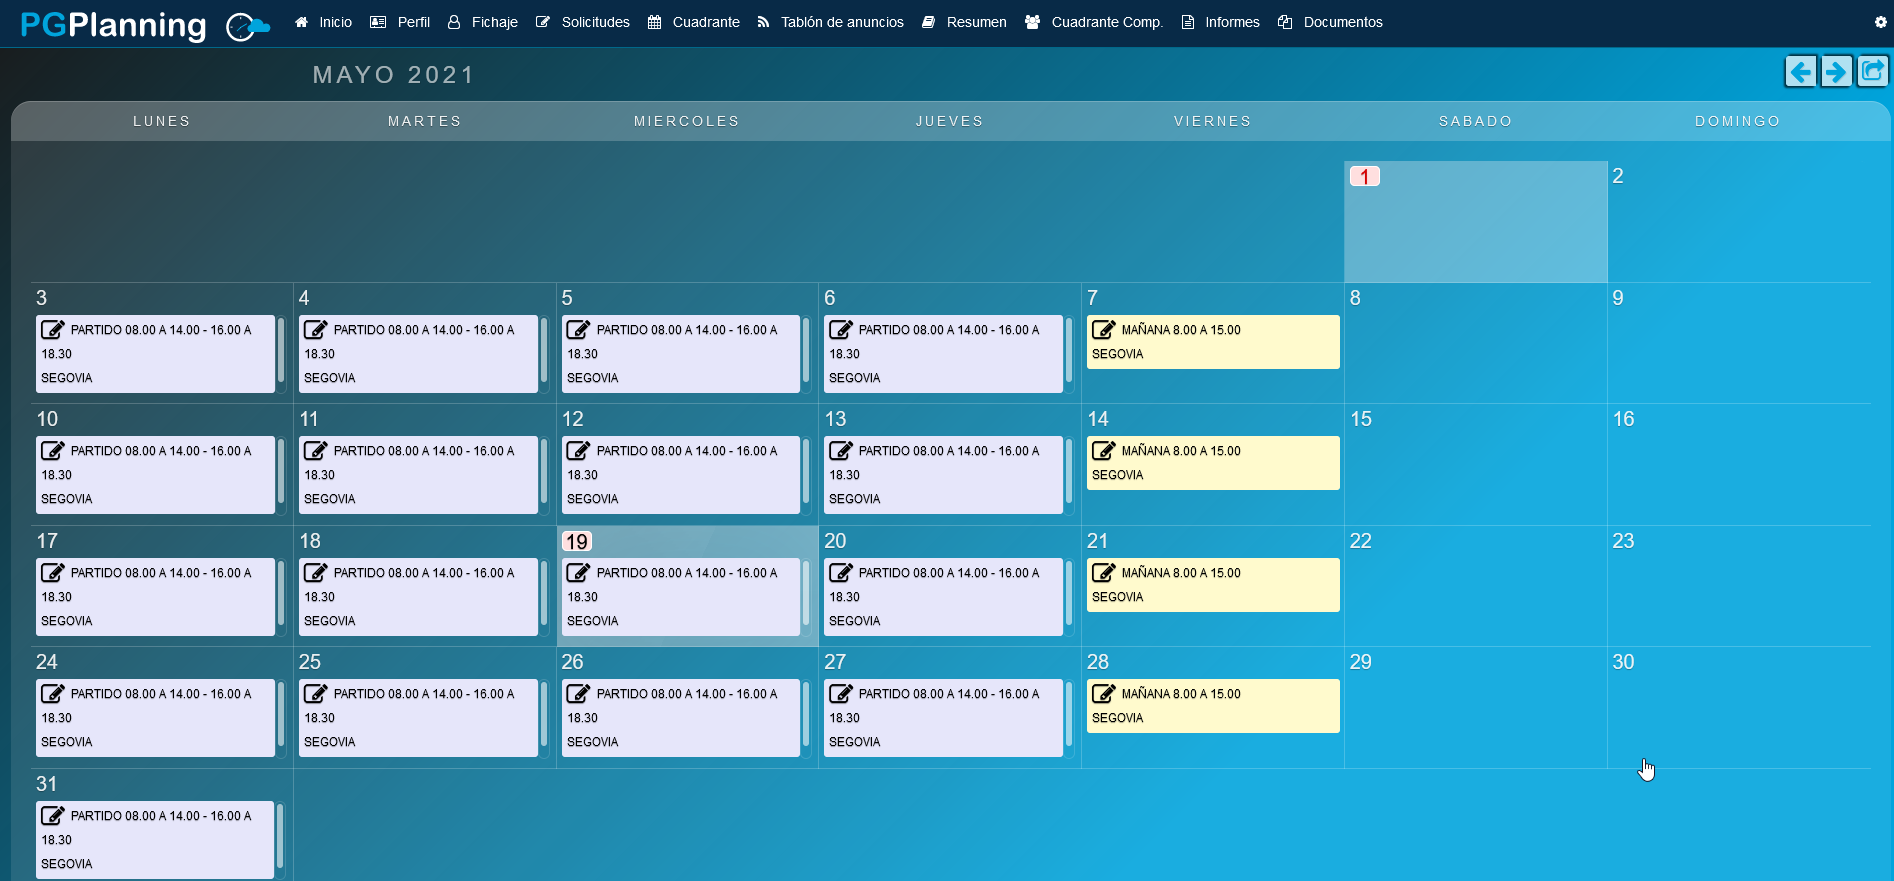The width and height of the screenshot is (1894, 881).
Task: Click SEGOVIA text on day 21
Action: [x=1117, y=597]
